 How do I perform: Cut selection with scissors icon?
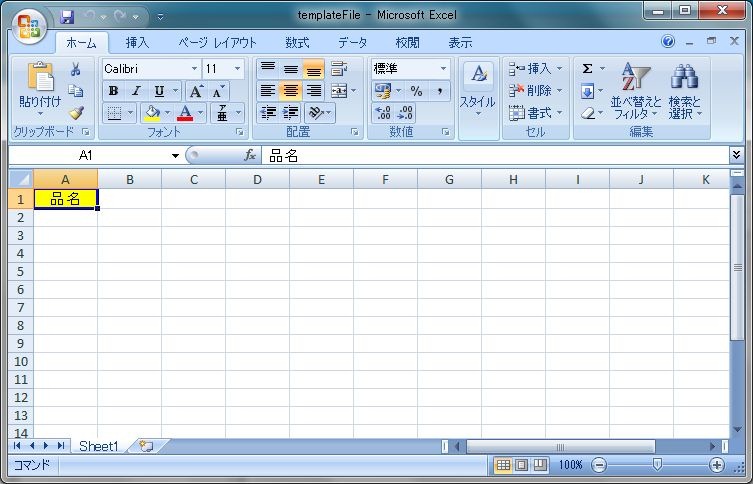75,69
